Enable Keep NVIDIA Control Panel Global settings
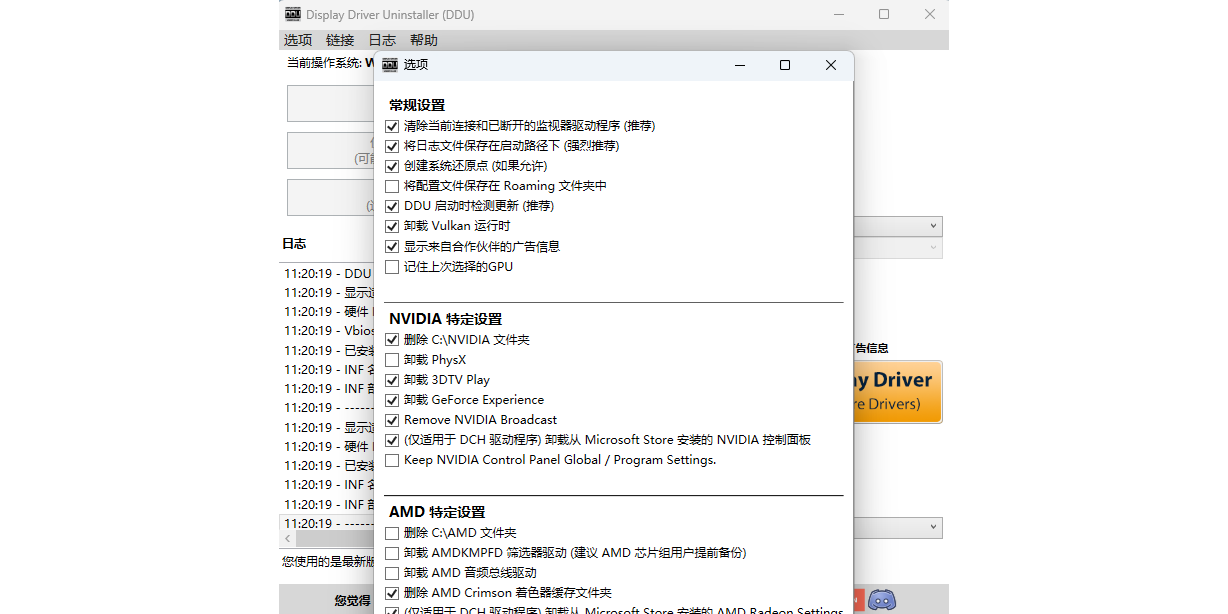Screen dimensions: 1228x614 392,460
